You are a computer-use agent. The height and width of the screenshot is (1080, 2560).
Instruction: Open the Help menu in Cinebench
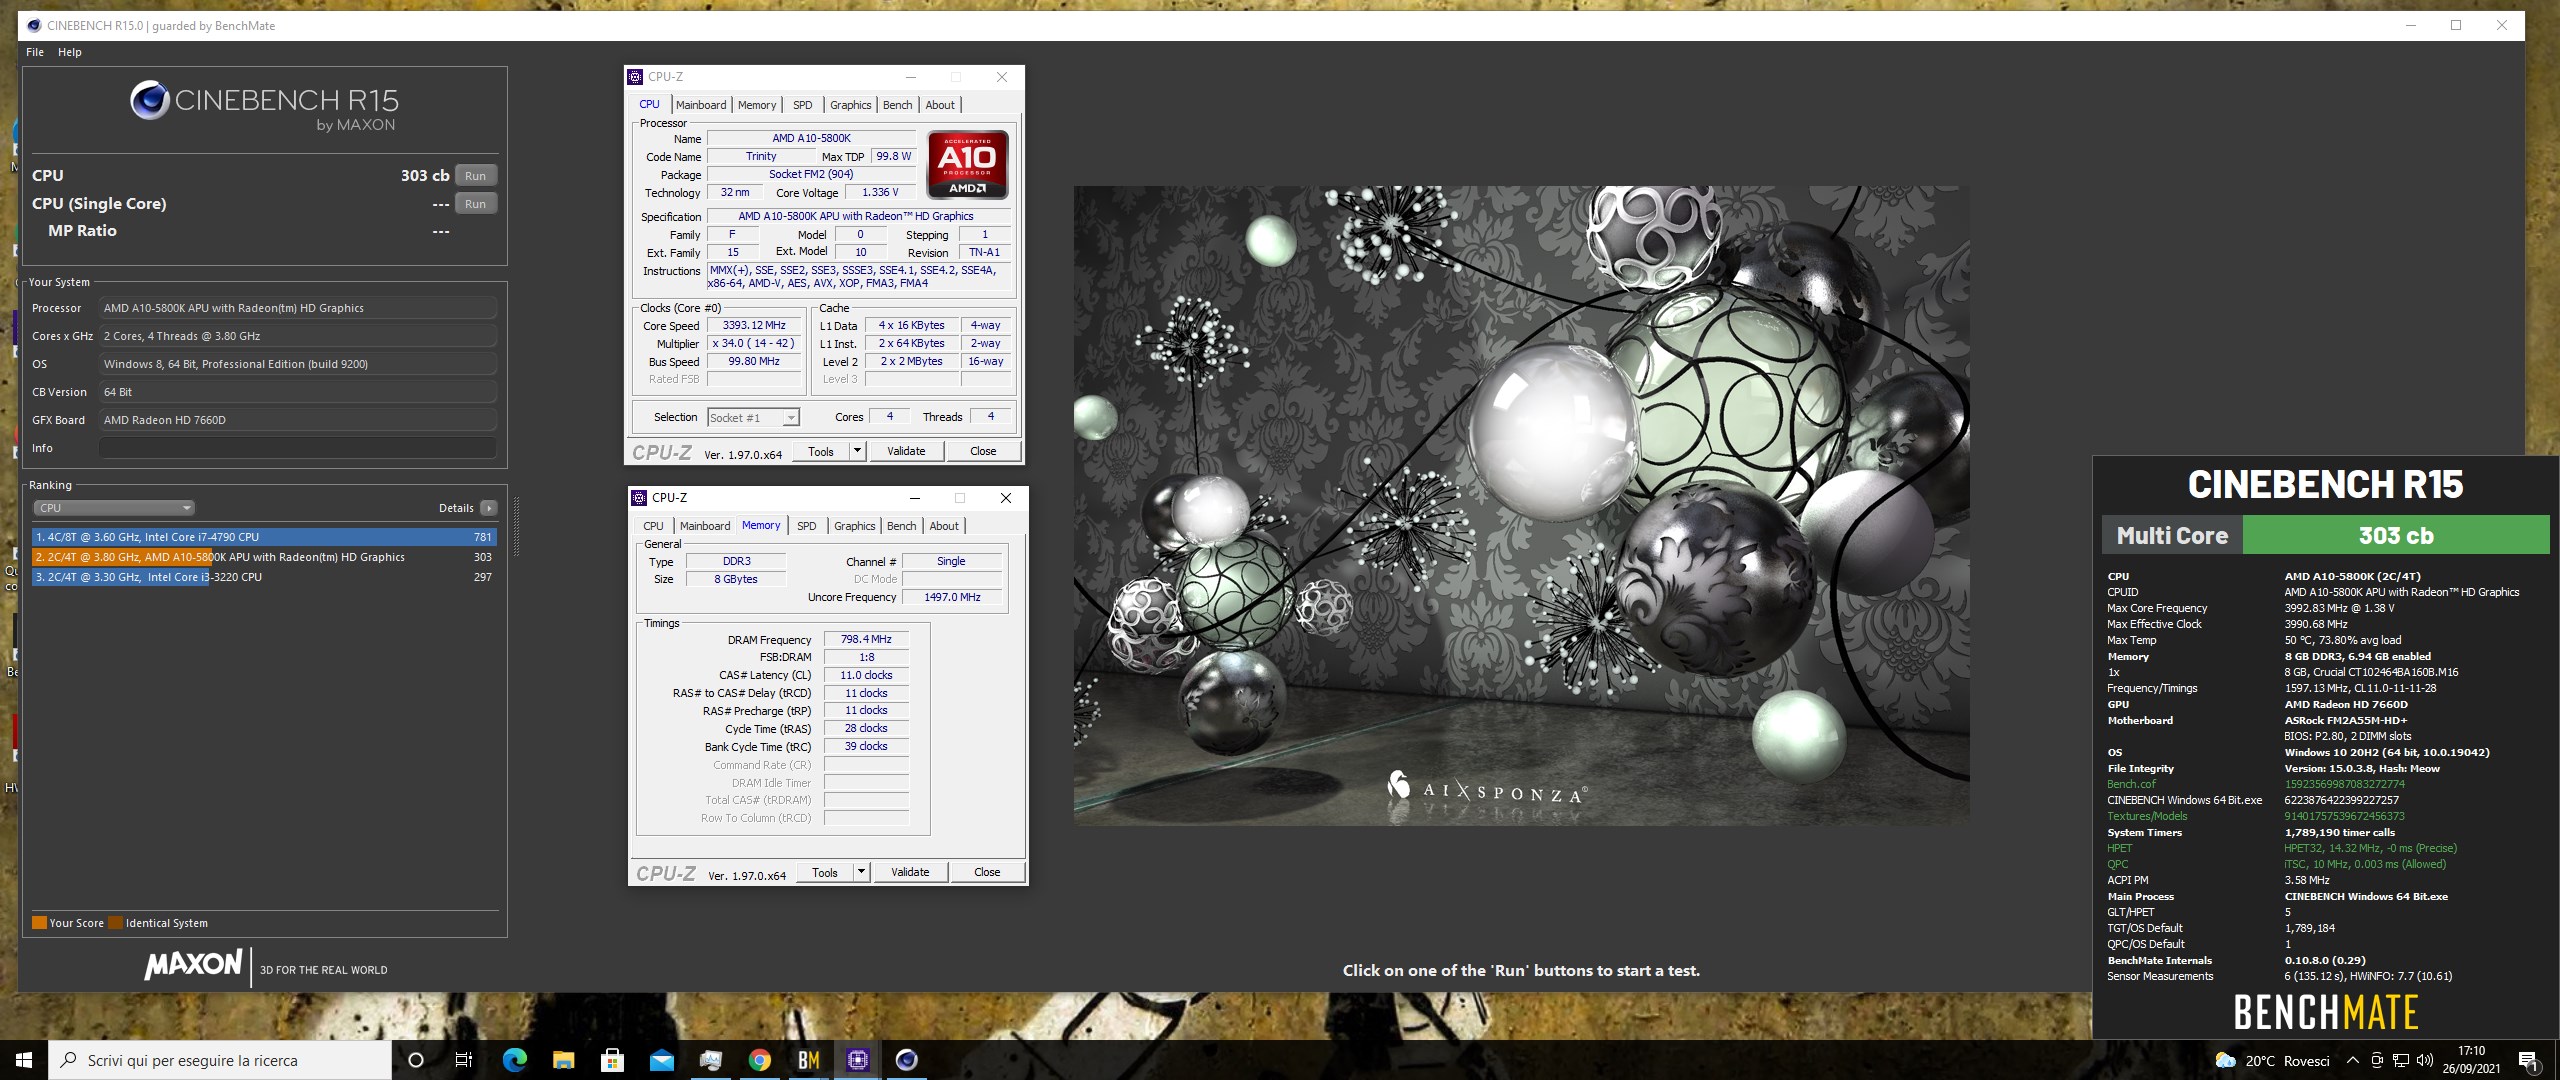[x=69, y=52]
